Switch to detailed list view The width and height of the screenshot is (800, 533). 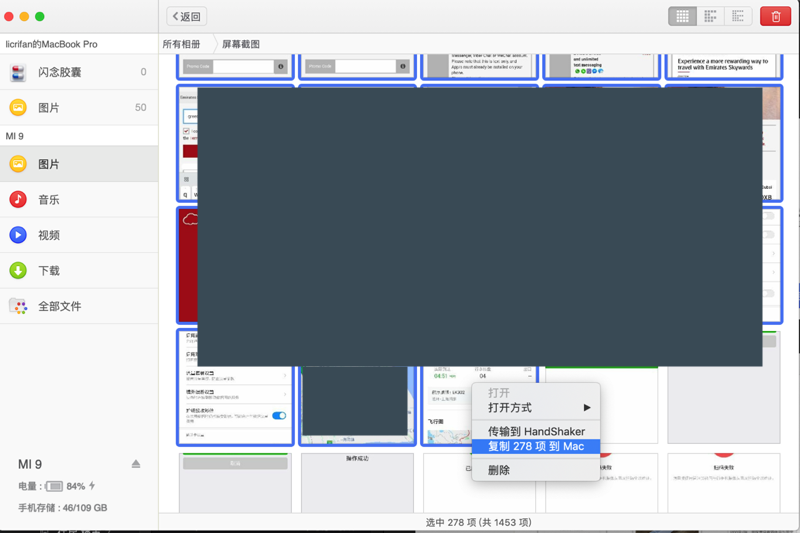pos(738,16)
